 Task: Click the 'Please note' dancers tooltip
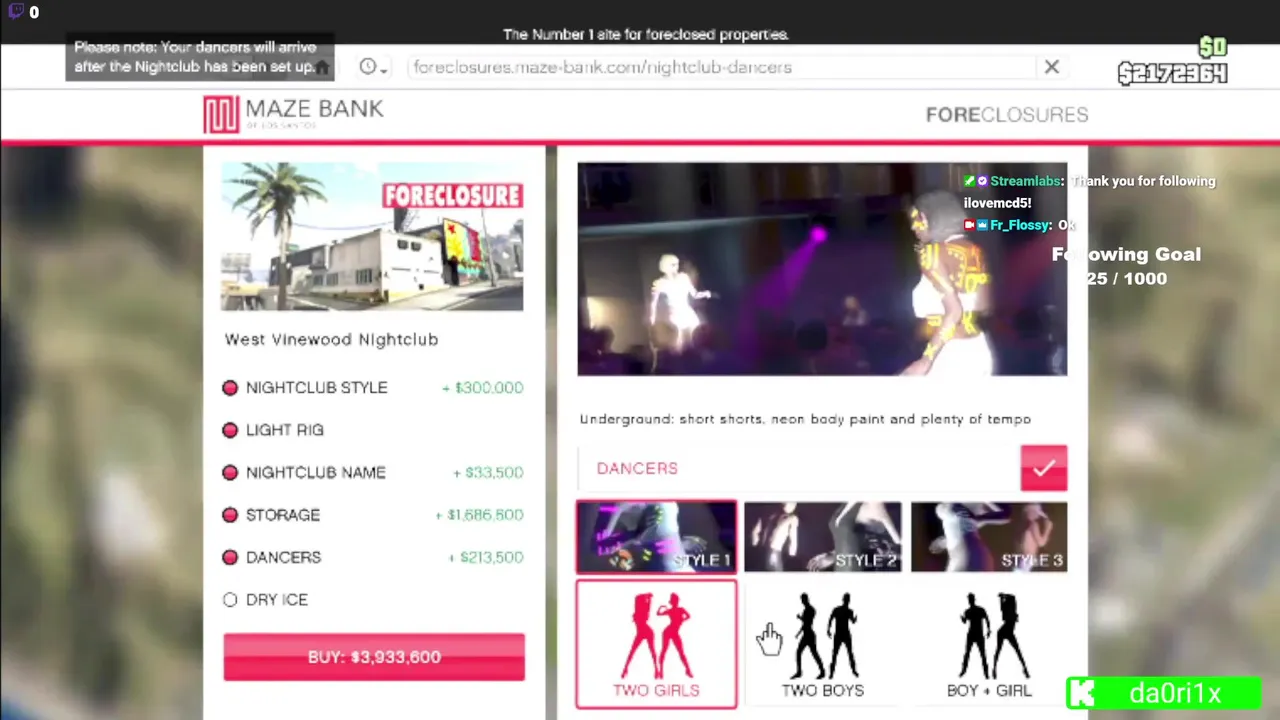tap(199, 57)
